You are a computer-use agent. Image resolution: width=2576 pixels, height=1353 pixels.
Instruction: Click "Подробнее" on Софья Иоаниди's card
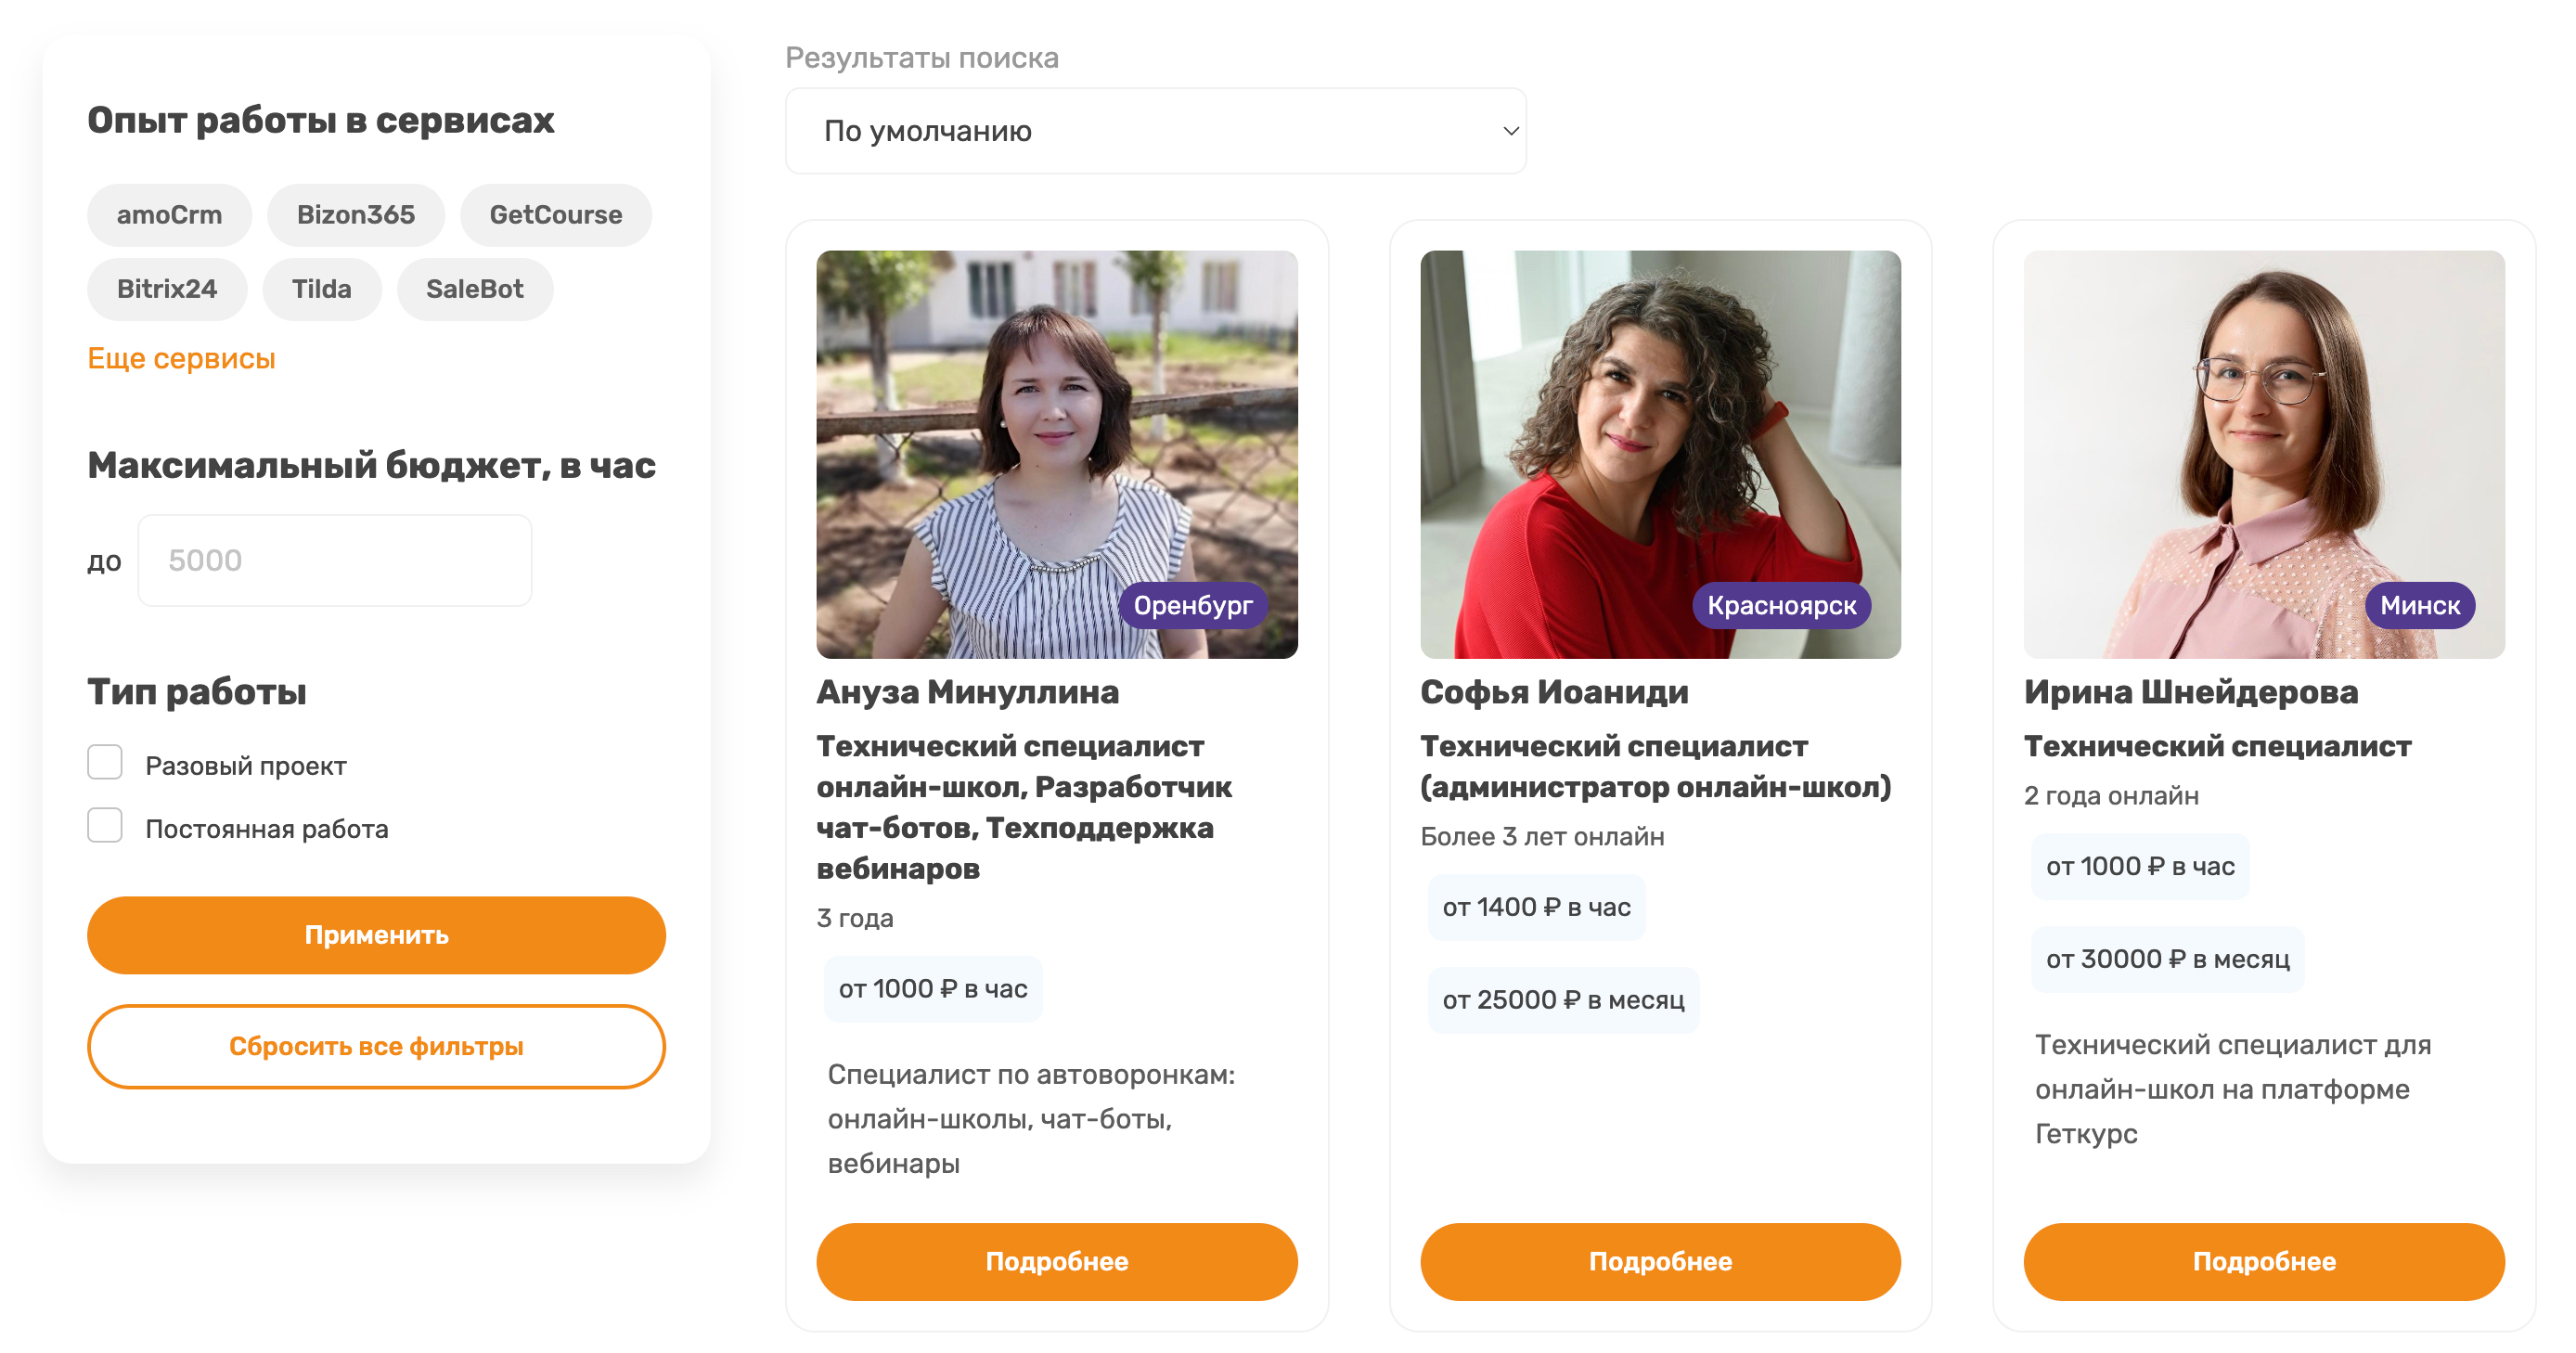(1660, 1261)
